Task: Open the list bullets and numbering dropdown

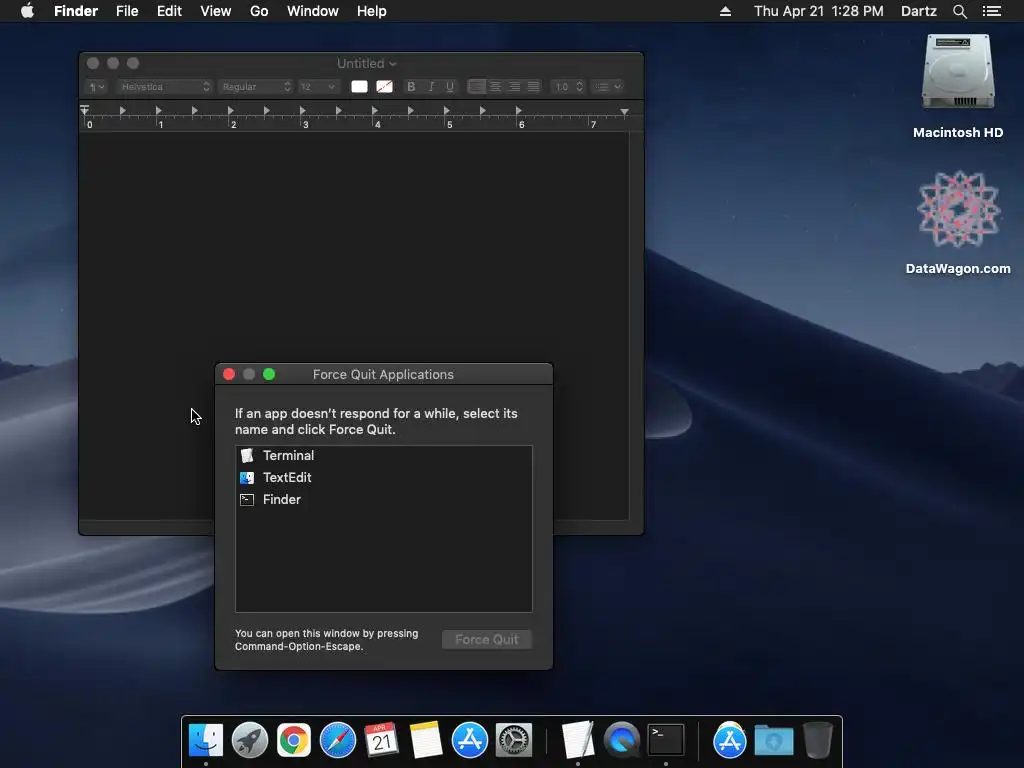Action: point(607,86)
